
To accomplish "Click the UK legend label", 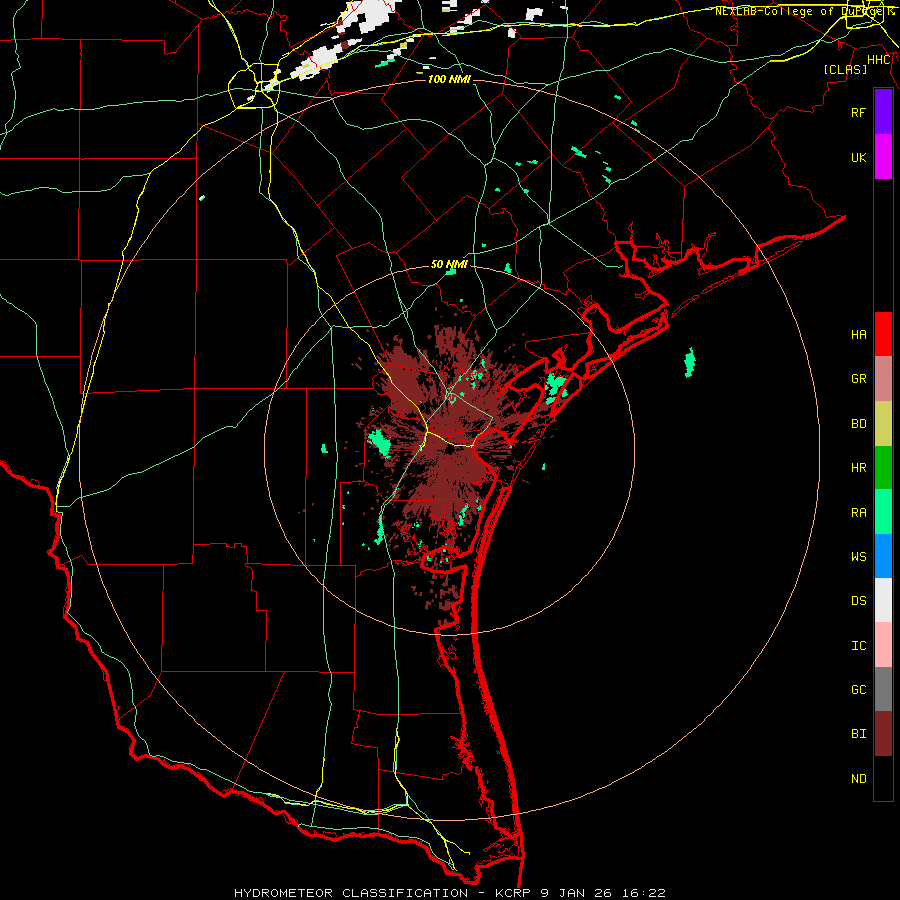I will coord(858,157).
